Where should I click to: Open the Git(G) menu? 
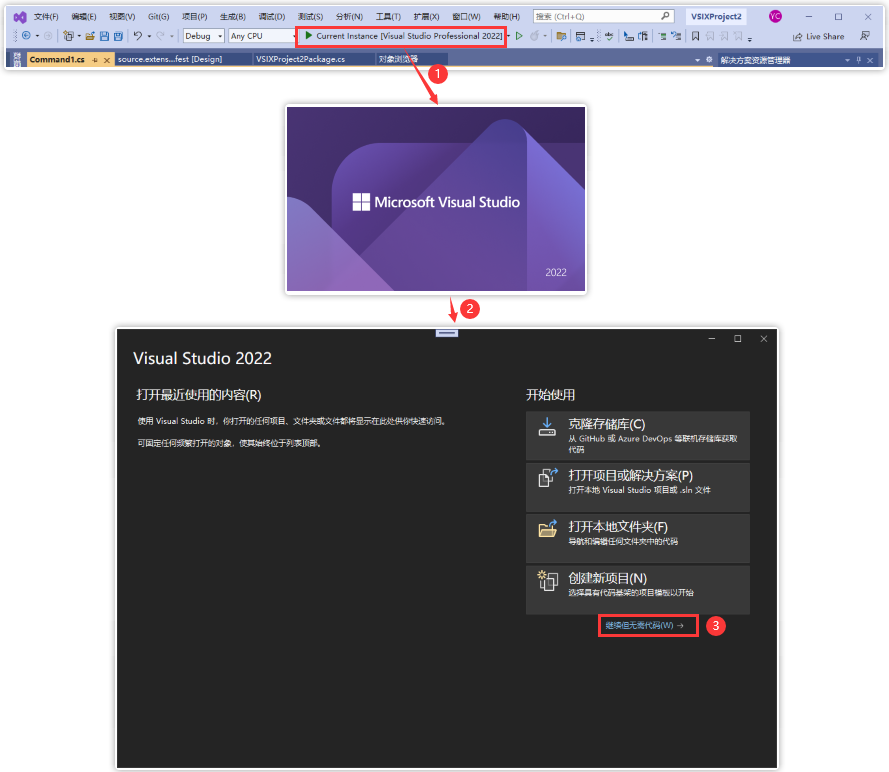click(x=158, y=16)
